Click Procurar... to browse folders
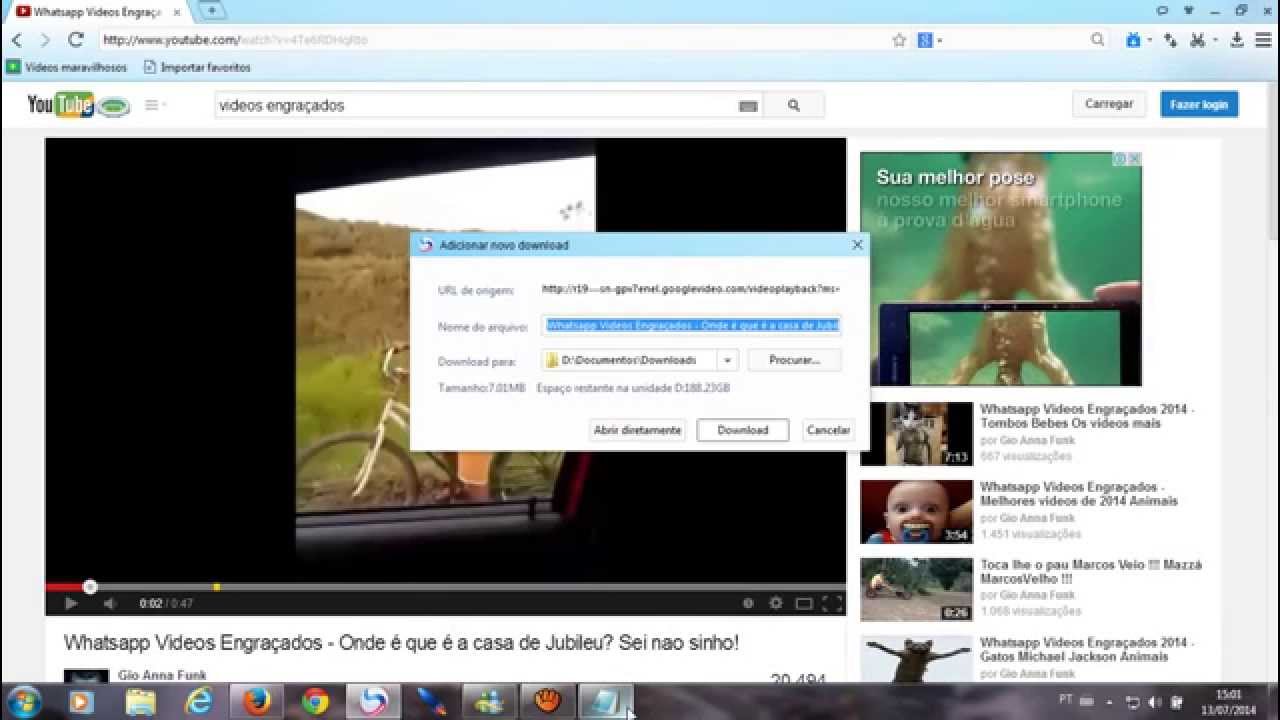Screen dimensions: 1280x720 click(x=794, y=360)
